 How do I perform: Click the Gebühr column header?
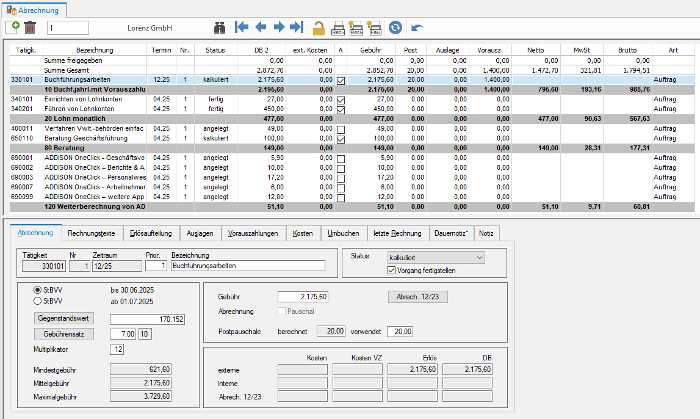pyautogui.click(x=371, y=50)
